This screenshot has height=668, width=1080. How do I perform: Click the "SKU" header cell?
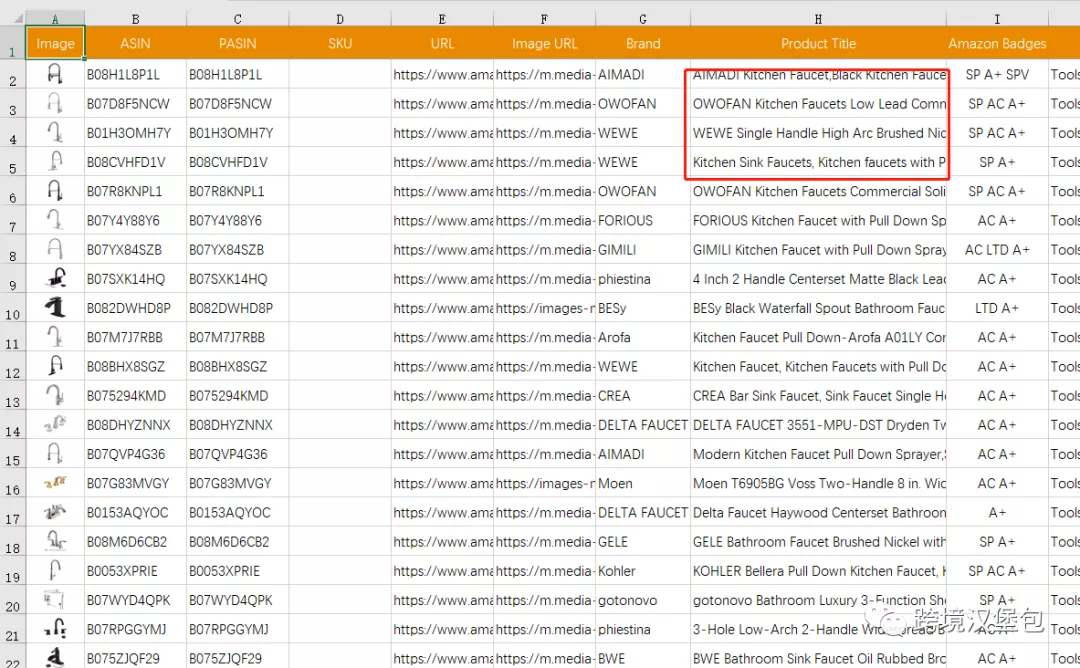(340, 44)
